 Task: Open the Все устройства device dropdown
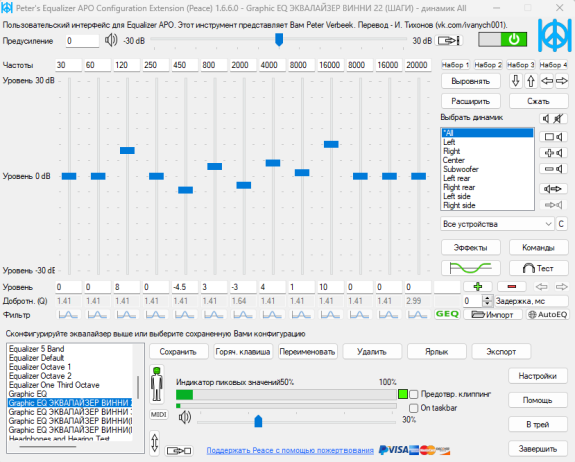click(497, 224)
